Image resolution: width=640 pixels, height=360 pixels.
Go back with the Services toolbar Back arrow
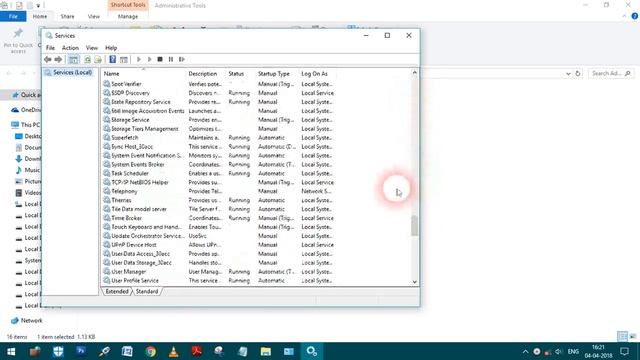pyautogui.click(x=48, y=60)
